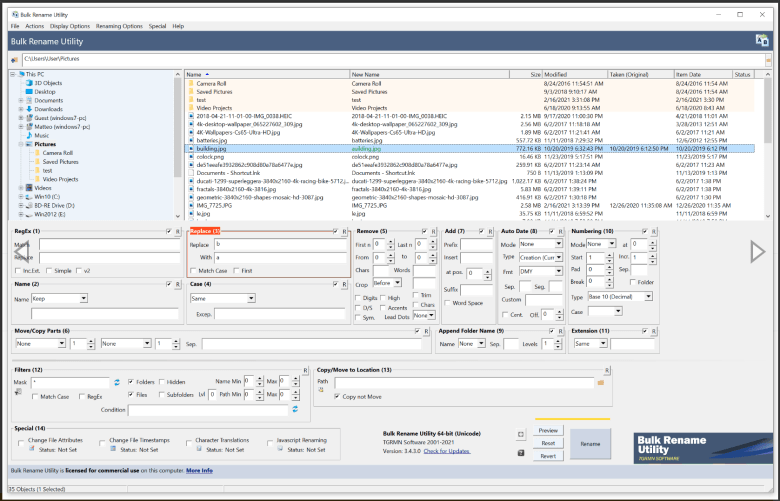The image size is (780, 501).
Task: Click the reset R button of RegEx (1) panel
Action: tap(178, 232)
